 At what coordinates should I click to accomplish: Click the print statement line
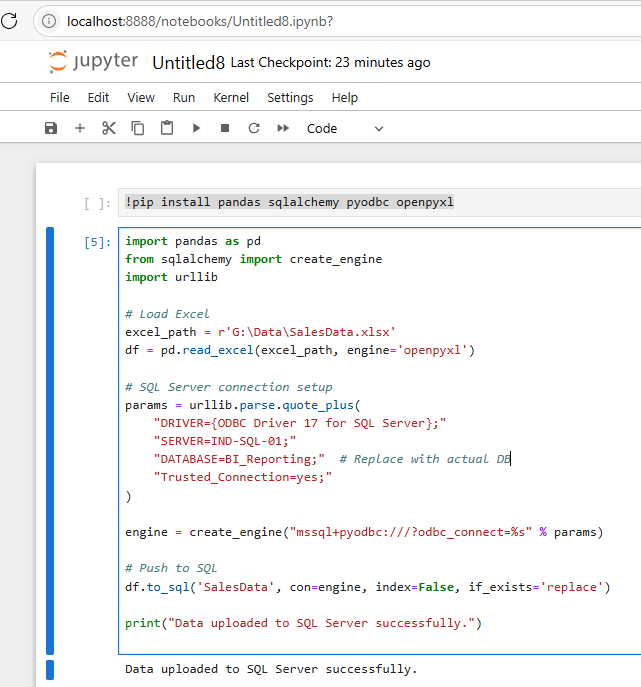click(x=303, y=623)
